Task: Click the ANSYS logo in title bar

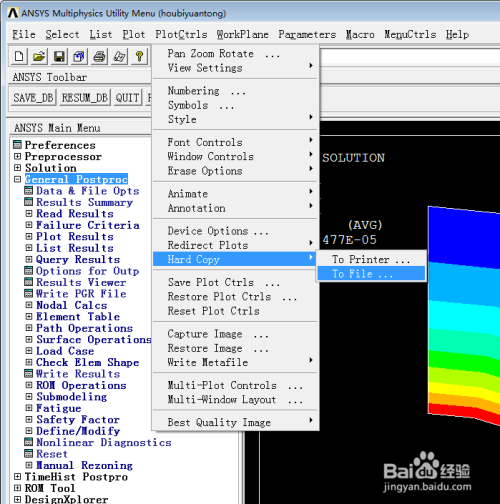Action: tap(13, 13)
